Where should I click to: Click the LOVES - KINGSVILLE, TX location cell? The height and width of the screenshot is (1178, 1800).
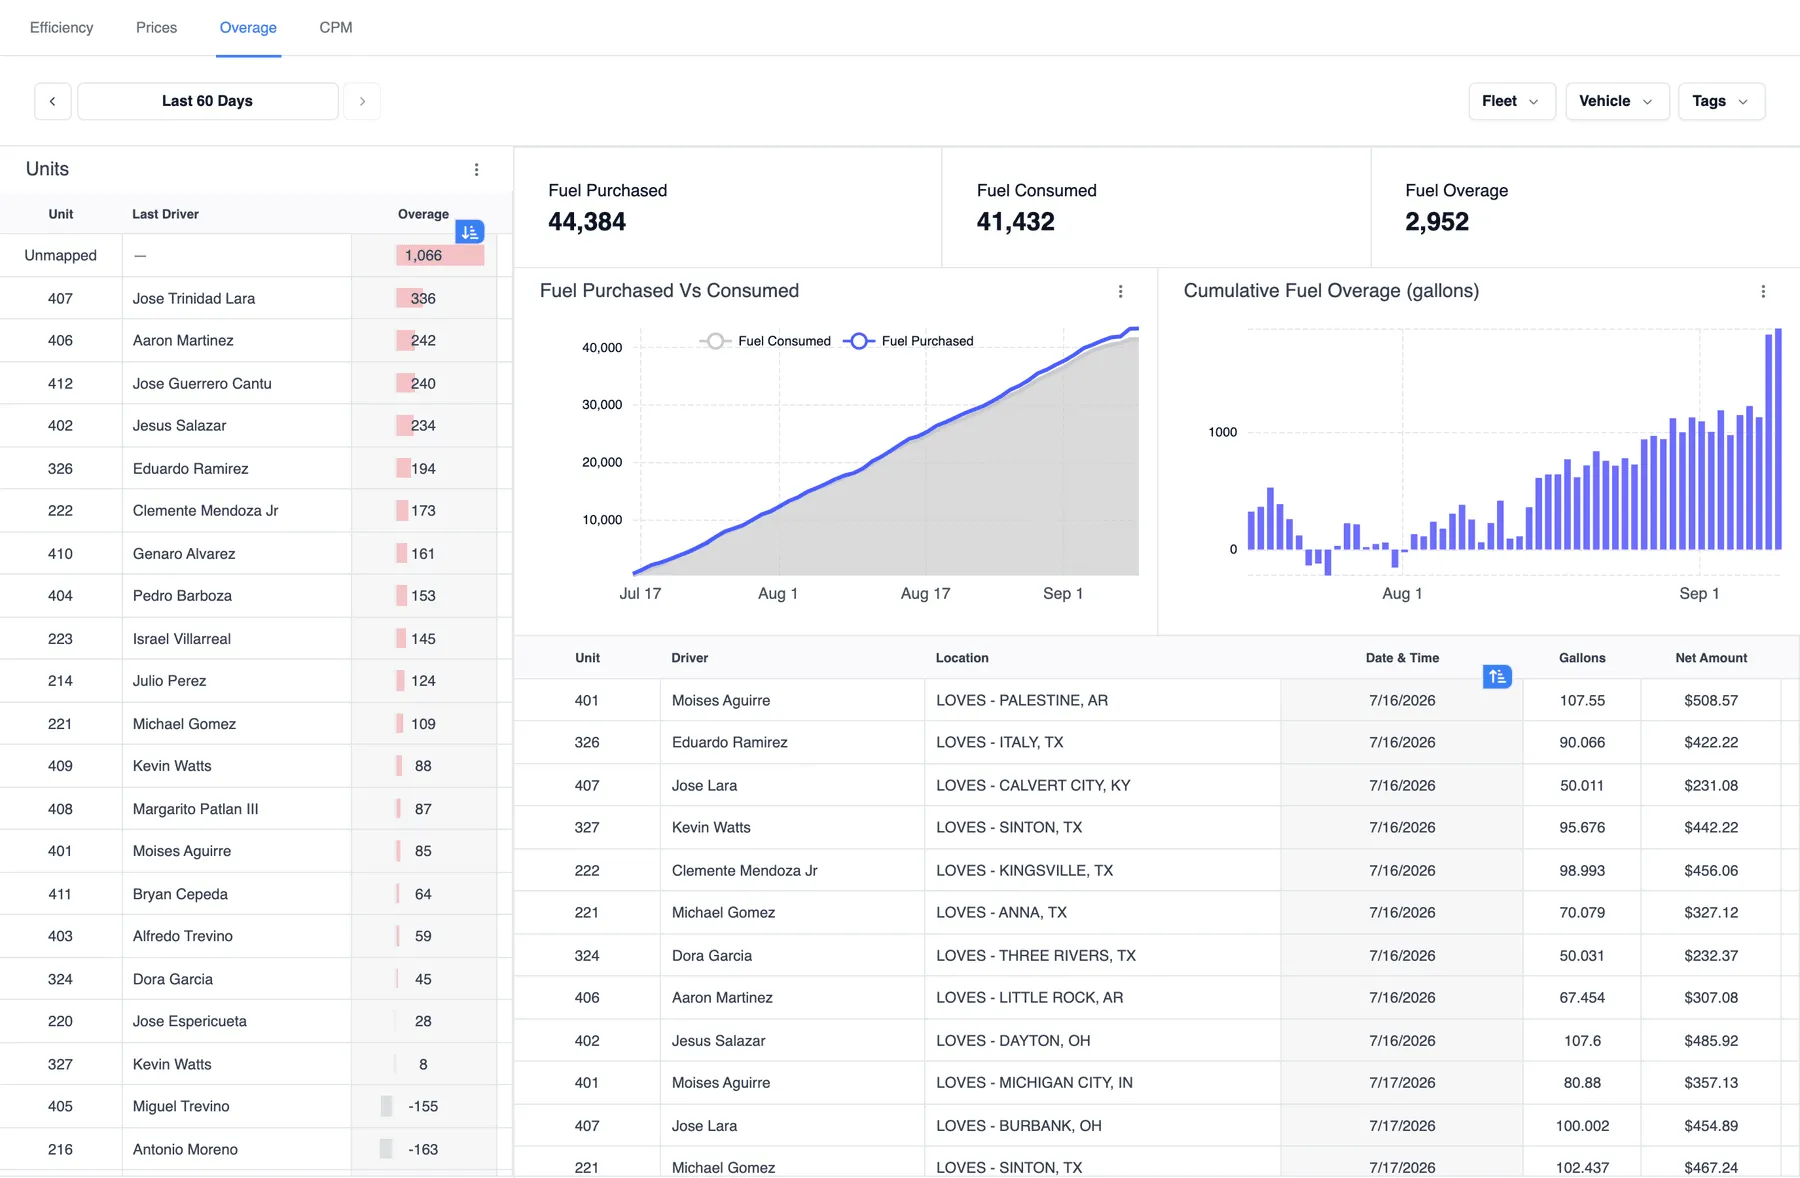(x=1102, y=870)
